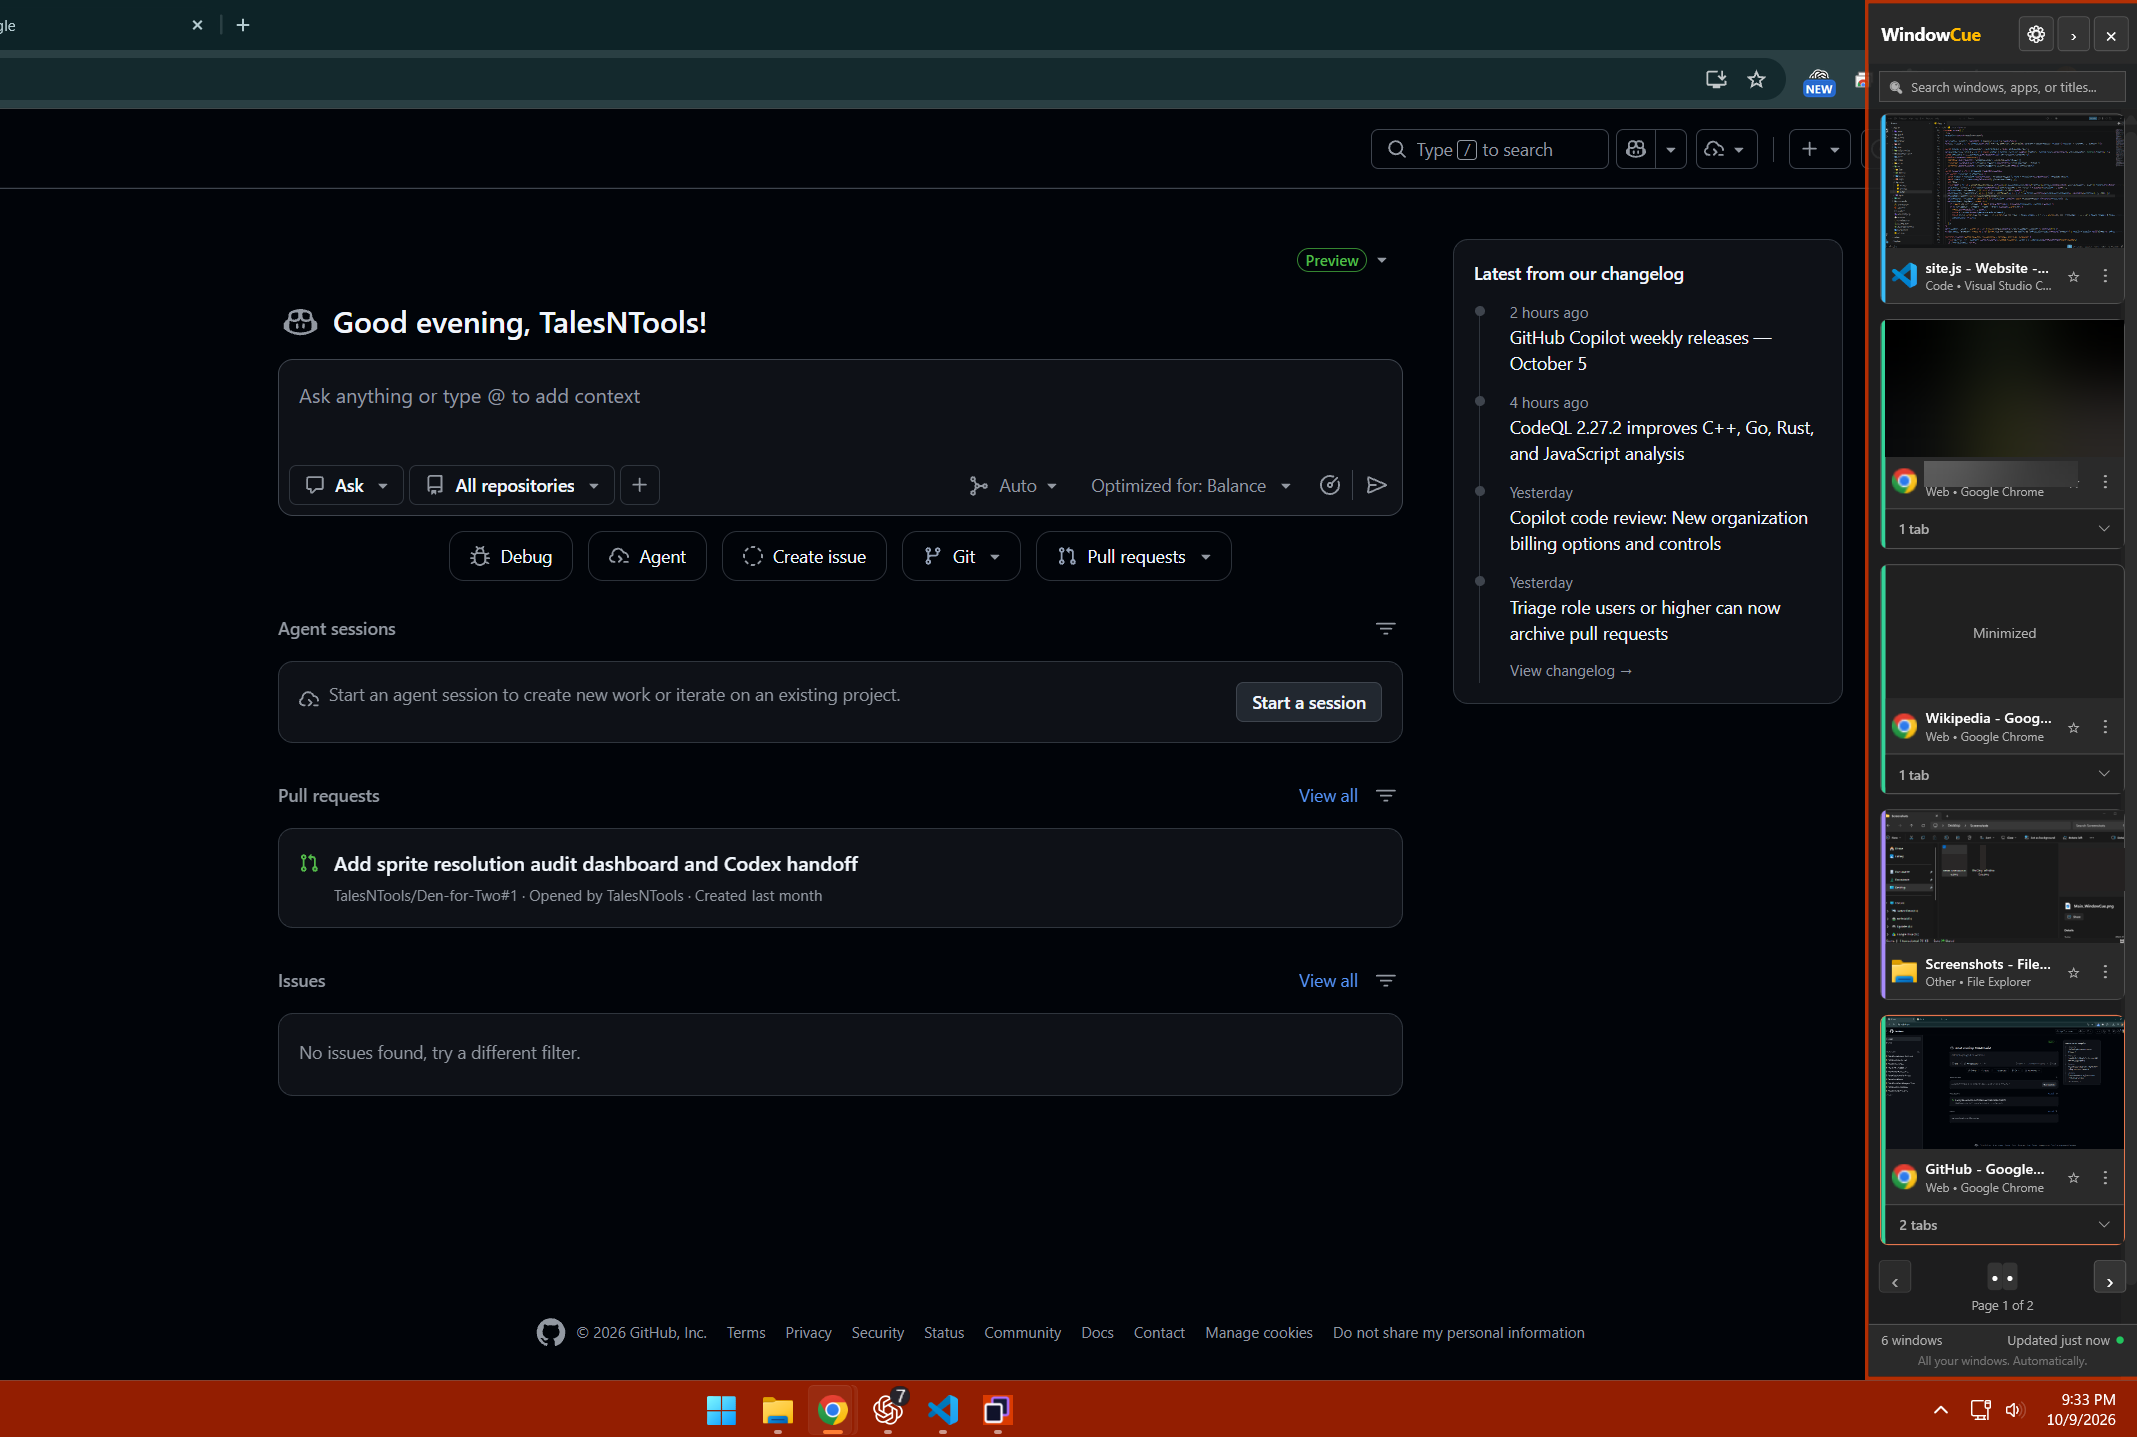2137x1437 pixels.
Task: Open more options for GitHub Chrome window
Action: (2105, 1178)
